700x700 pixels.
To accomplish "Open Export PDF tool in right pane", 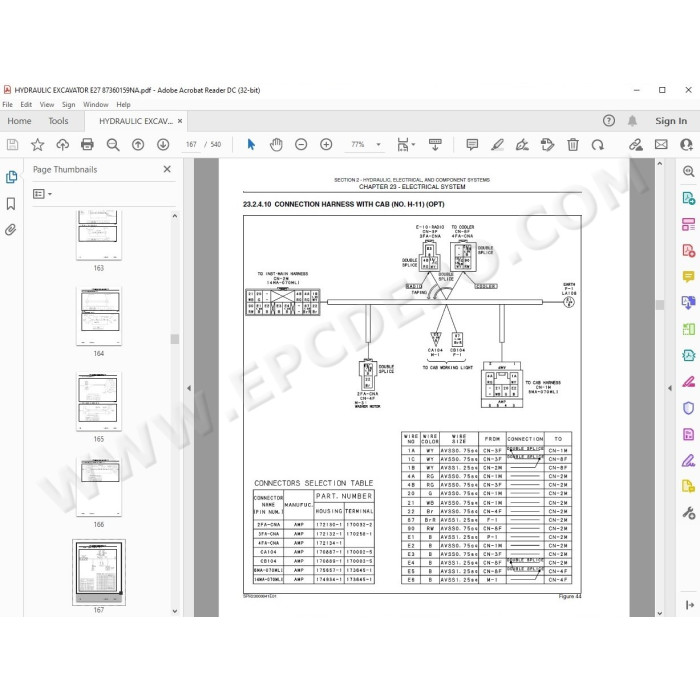I will (x=688, y=198).
